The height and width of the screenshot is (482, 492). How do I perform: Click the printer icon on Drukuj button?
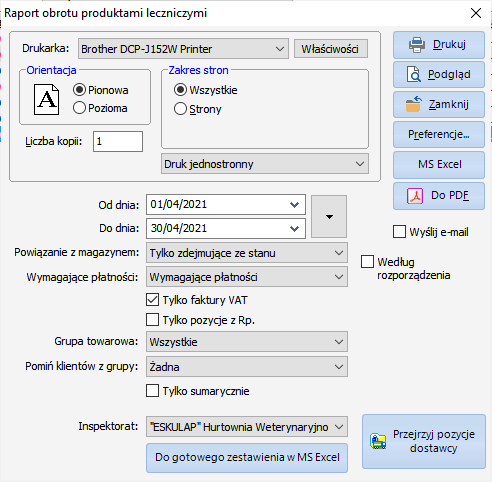[x=417, y=45]
